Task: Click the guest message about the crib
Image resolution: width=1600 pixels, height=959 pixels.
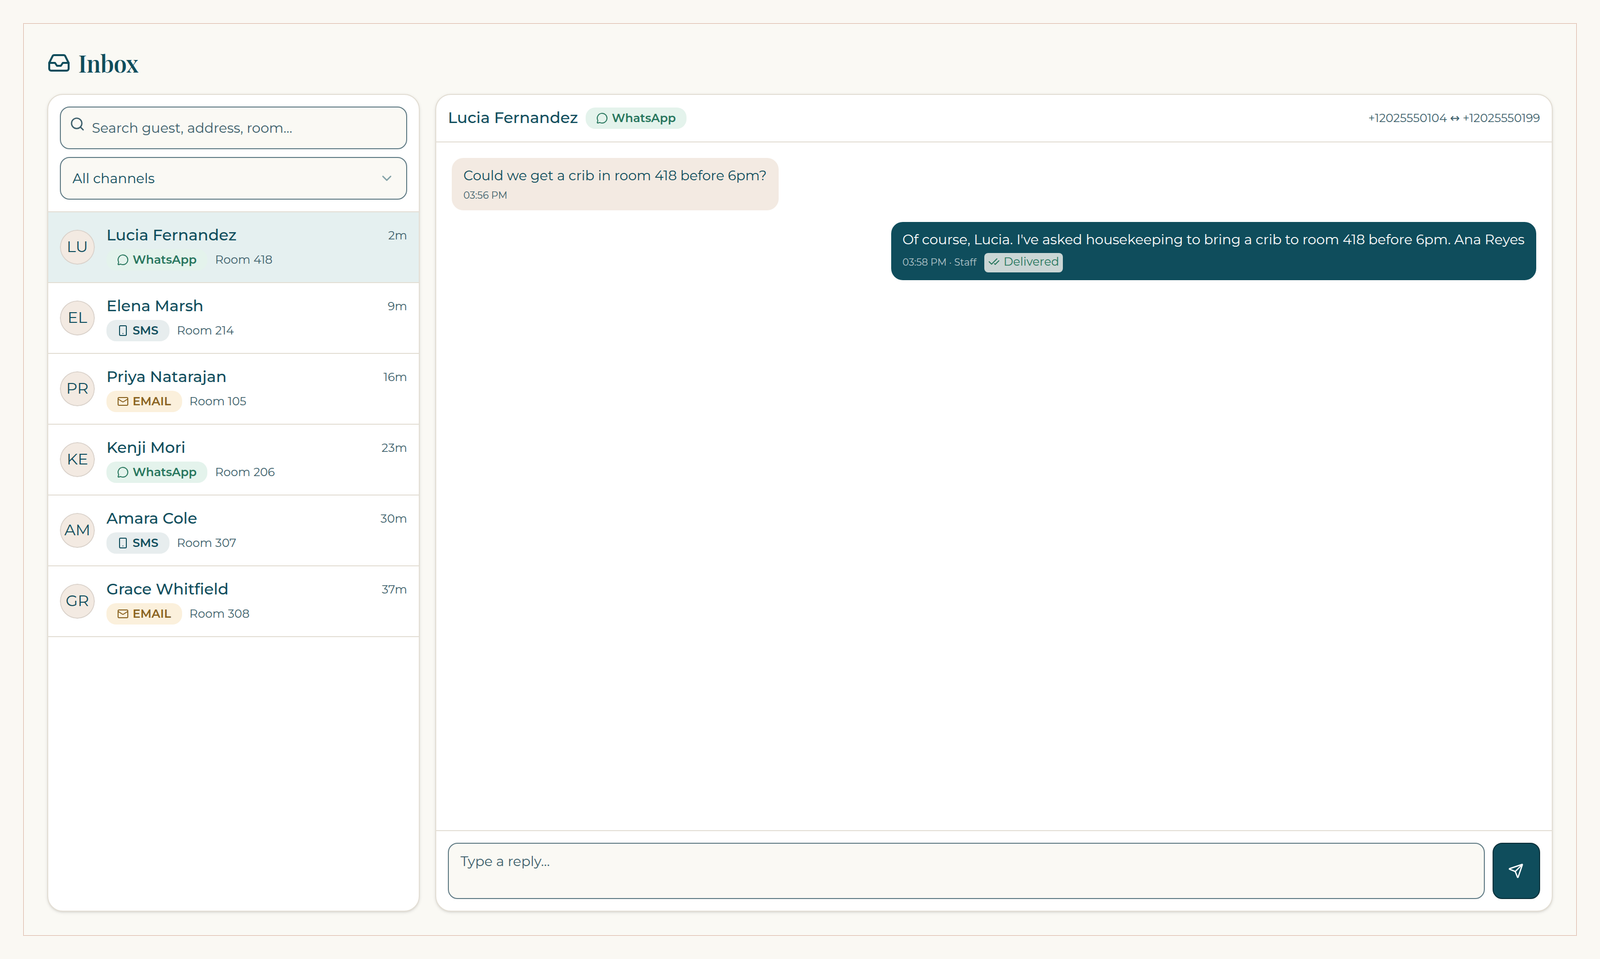Action: click(615, 184)
